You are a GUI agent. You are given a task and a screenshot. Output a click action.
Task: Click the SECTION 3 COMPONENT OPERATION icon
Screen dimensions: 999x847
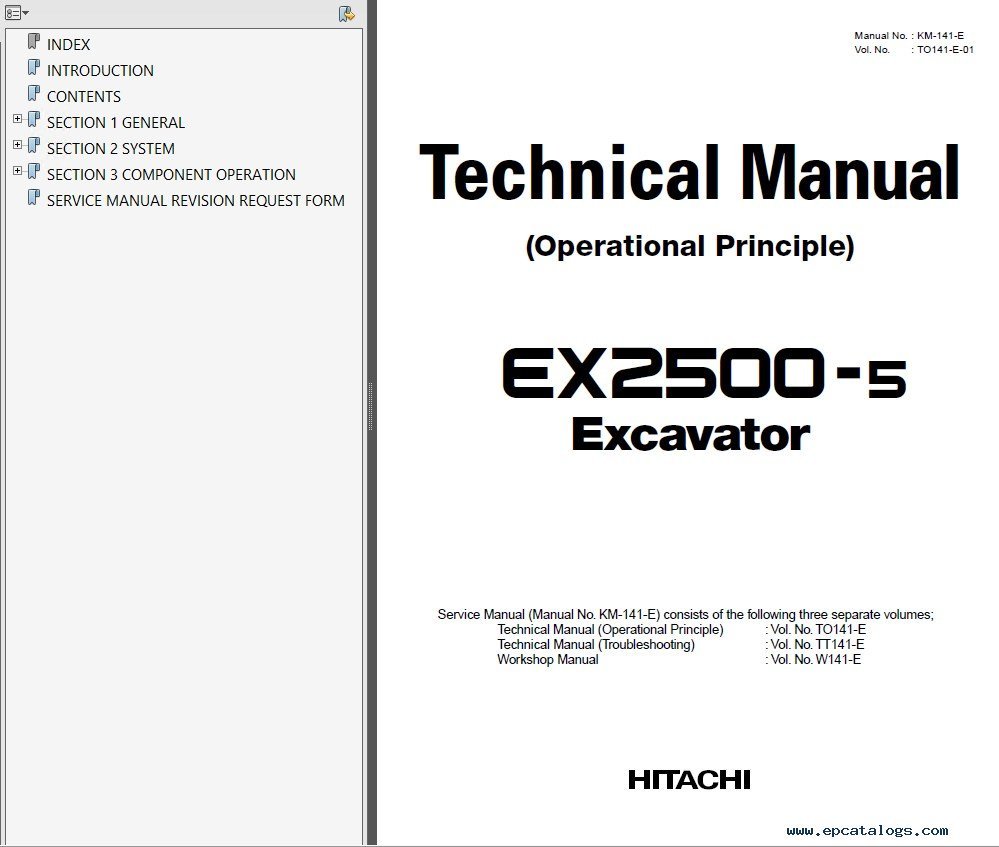[x=34, y=173]
